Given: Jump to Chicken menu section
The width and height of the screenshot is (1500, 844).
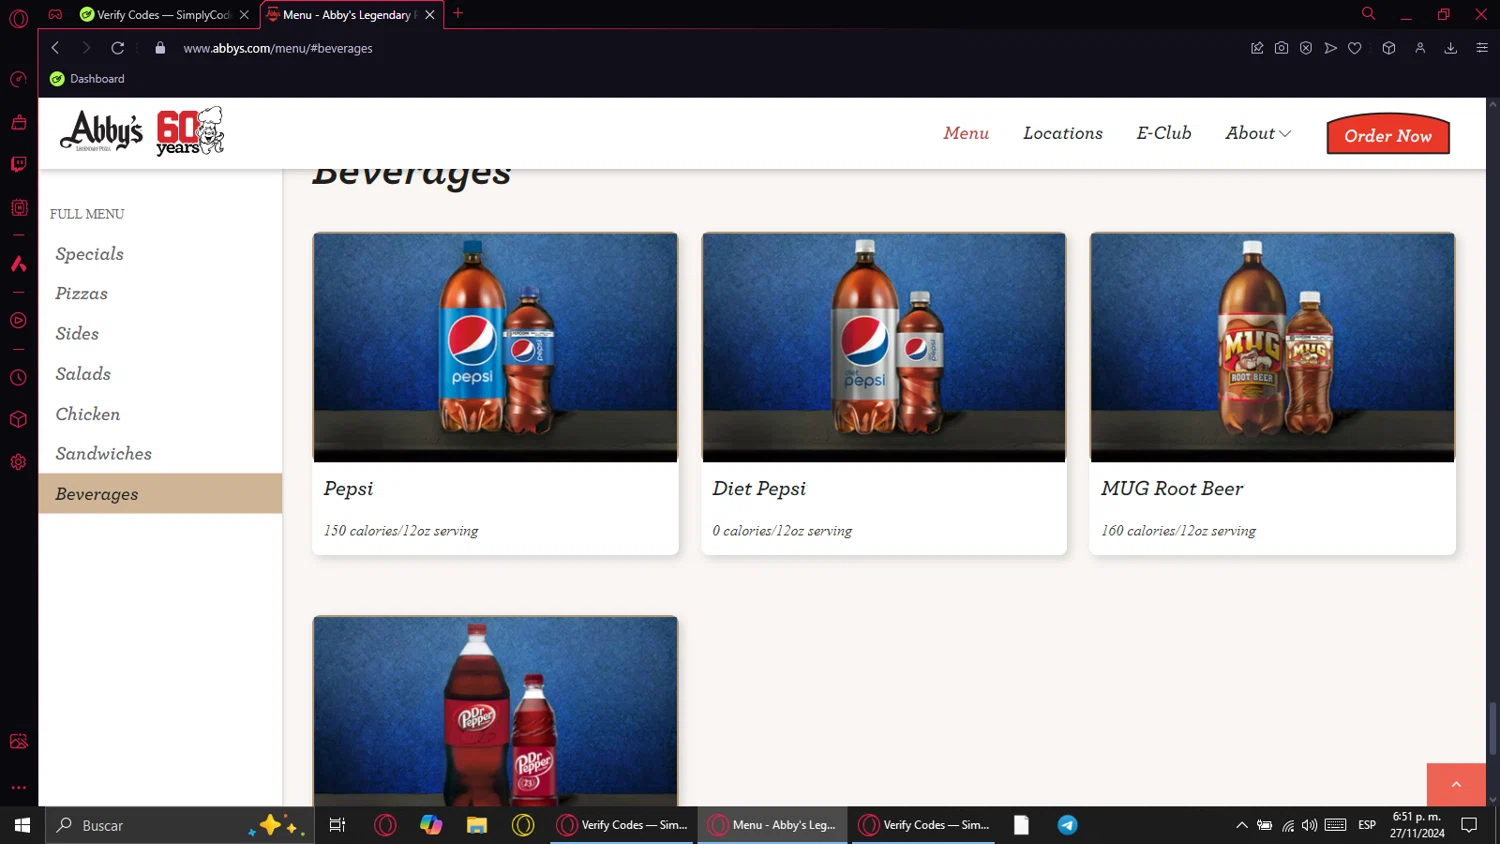Looking at the screenshot, I should [x=88, y=414].
